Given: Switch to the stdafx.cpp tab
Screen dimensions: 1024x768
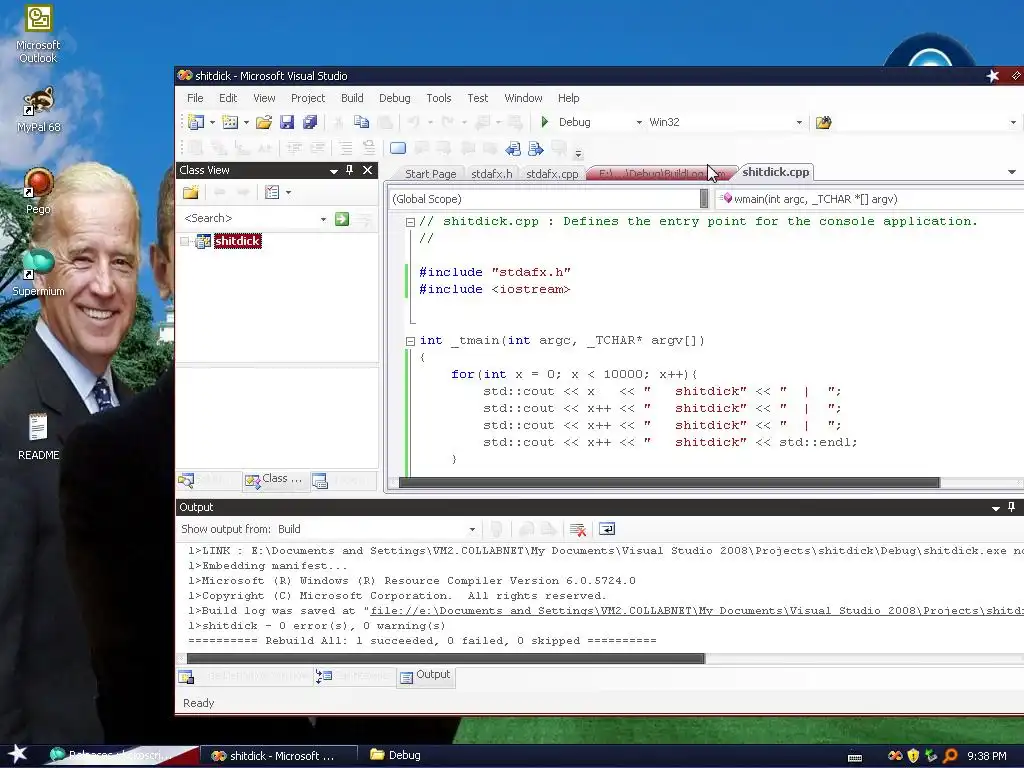Looking at the screenshot, I should pyautogui.click(x=552, y=174).
